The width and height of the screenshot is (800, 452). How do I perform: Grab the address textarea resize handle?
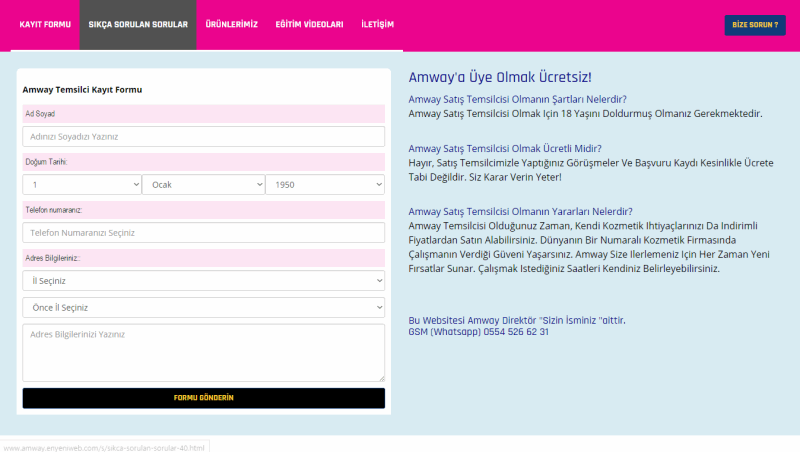coord(382,379)
